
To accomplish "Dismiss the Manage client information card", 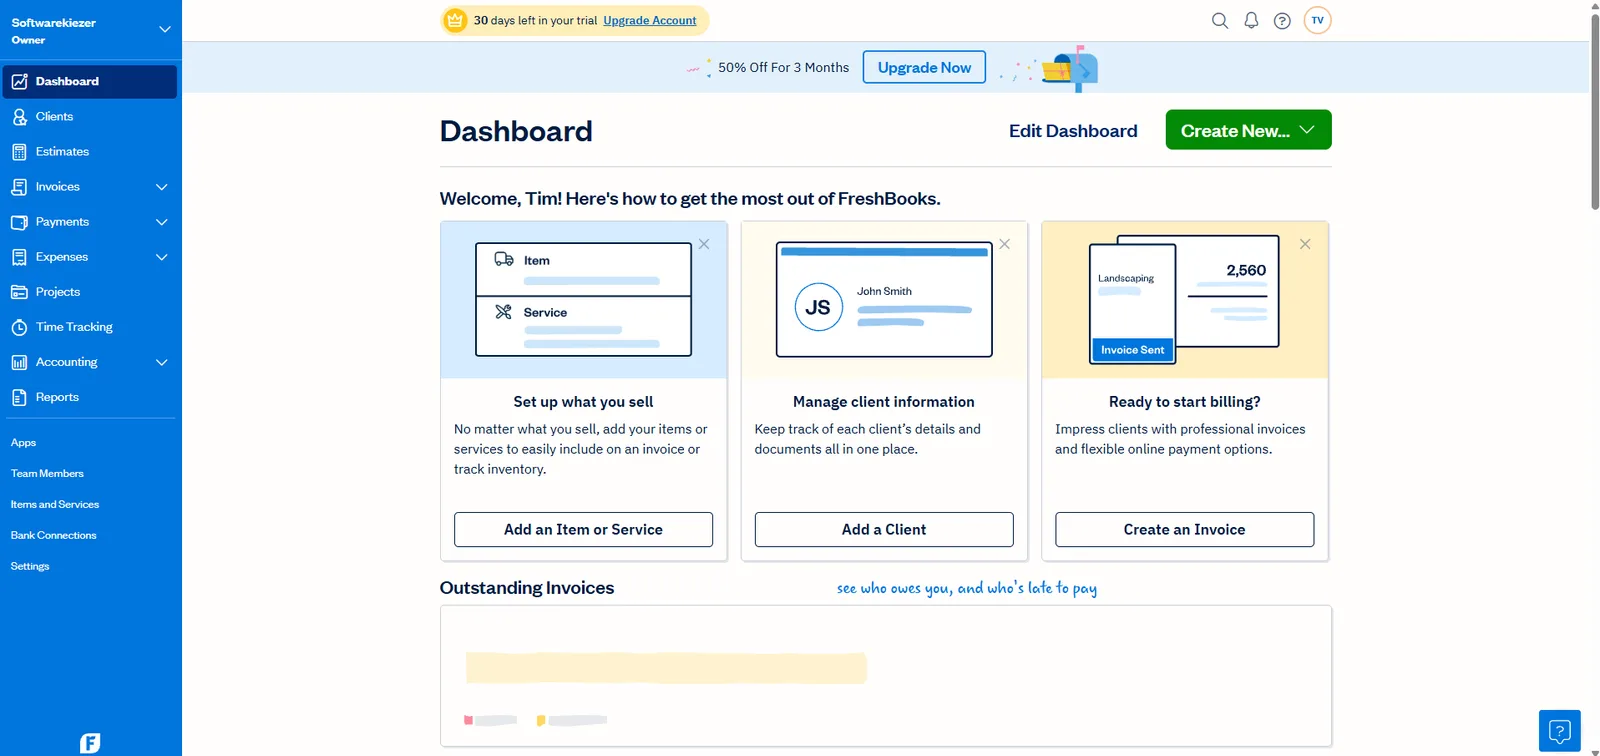I will (x=1005, y=244).
